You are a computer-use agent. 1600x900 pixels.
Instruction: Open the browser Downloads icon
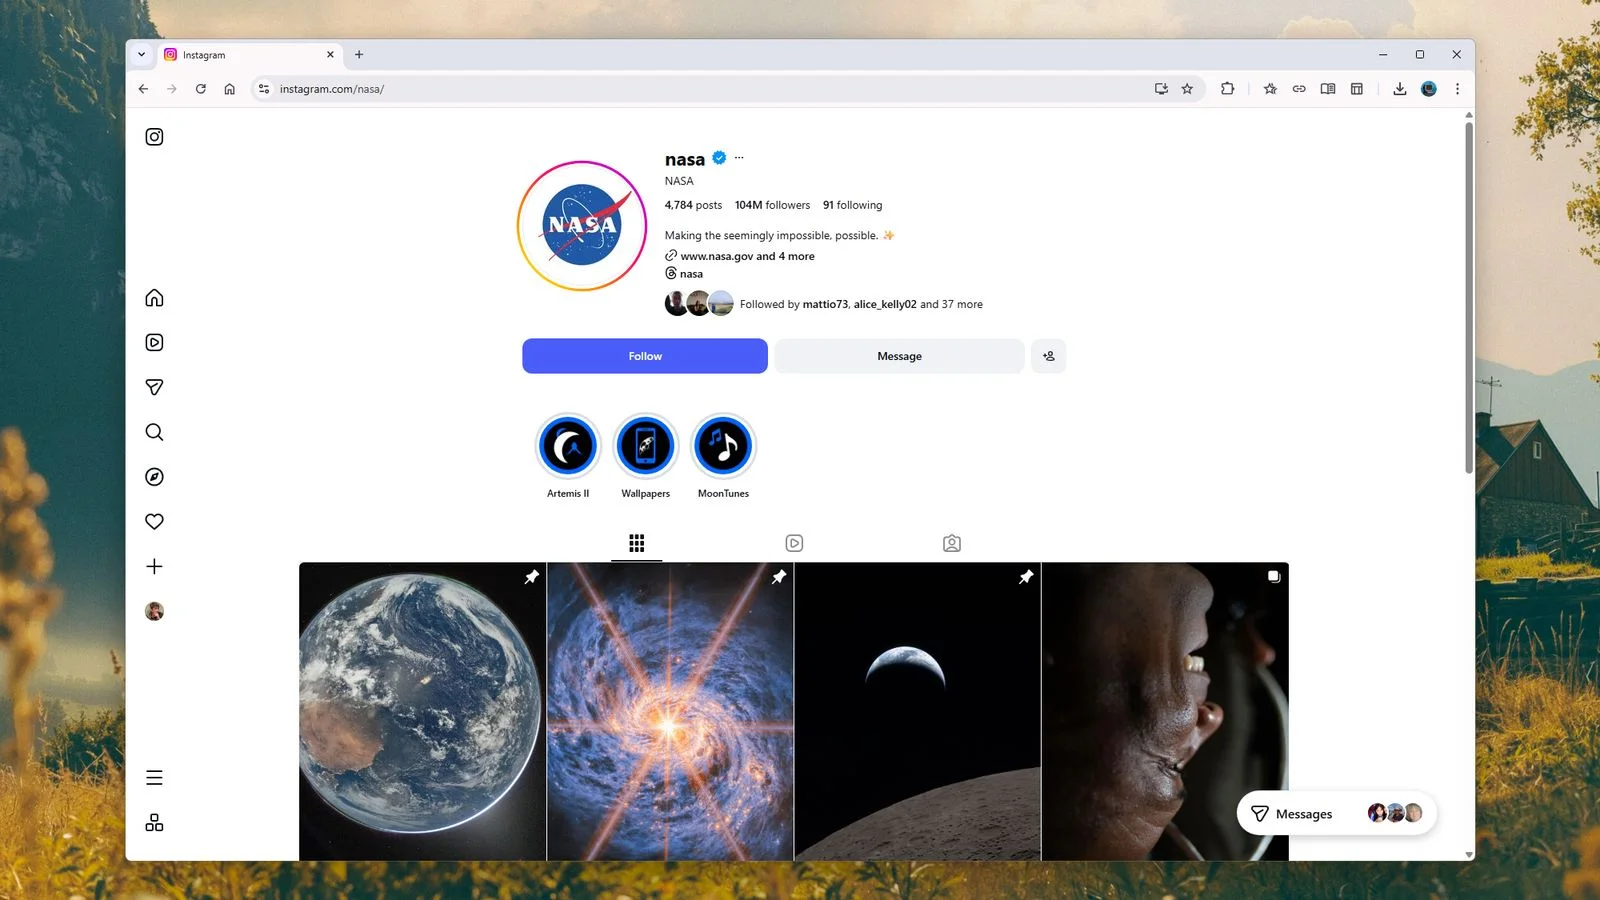1400,89
